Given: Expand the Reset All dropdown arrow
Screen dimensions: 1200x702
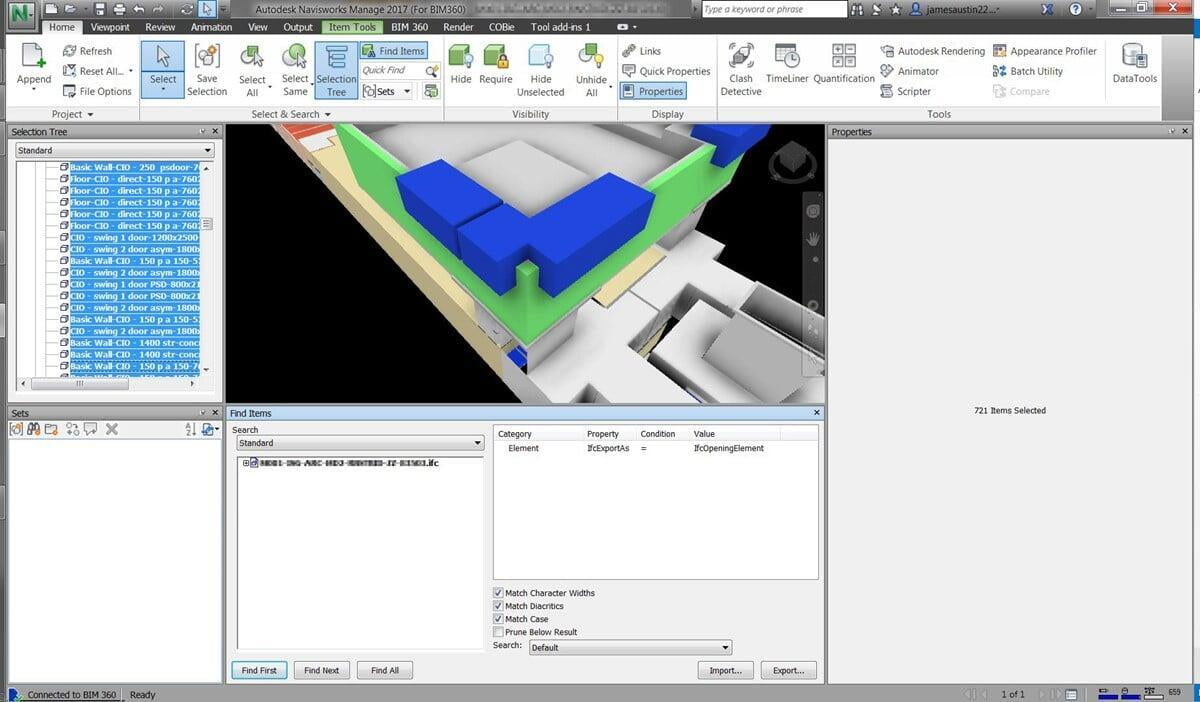Looking at the screenshot, I should pos(130,71).
